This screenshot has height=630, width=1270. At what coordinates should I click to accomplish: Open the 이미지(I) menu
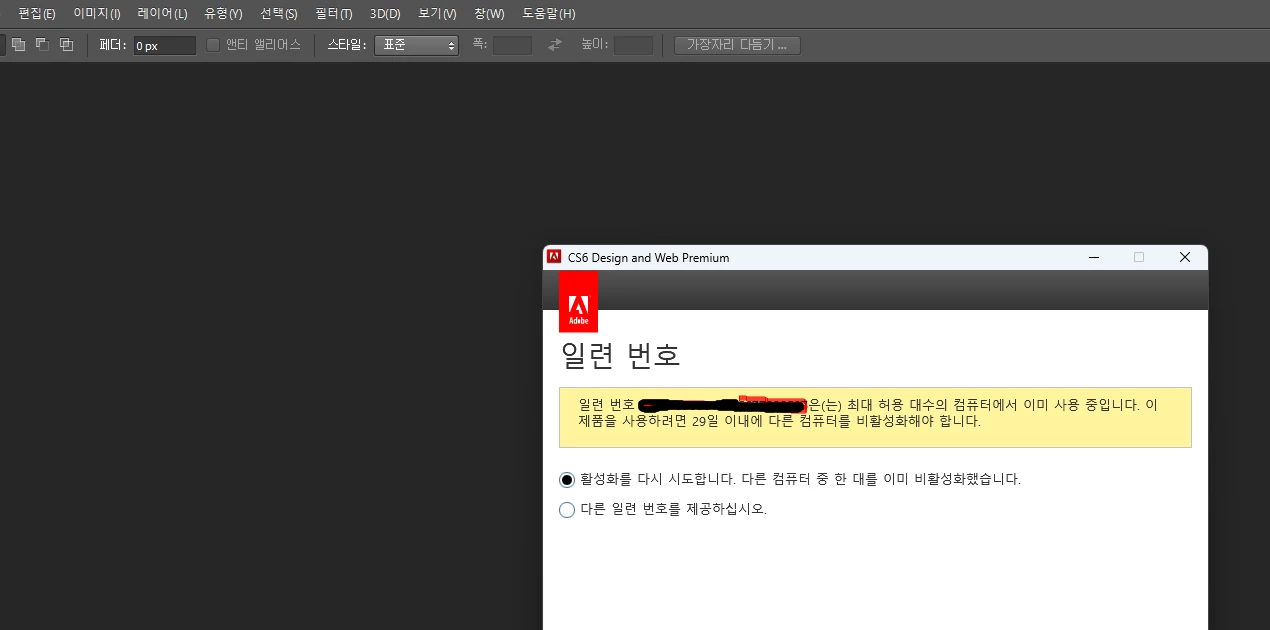tap(97, 14)
